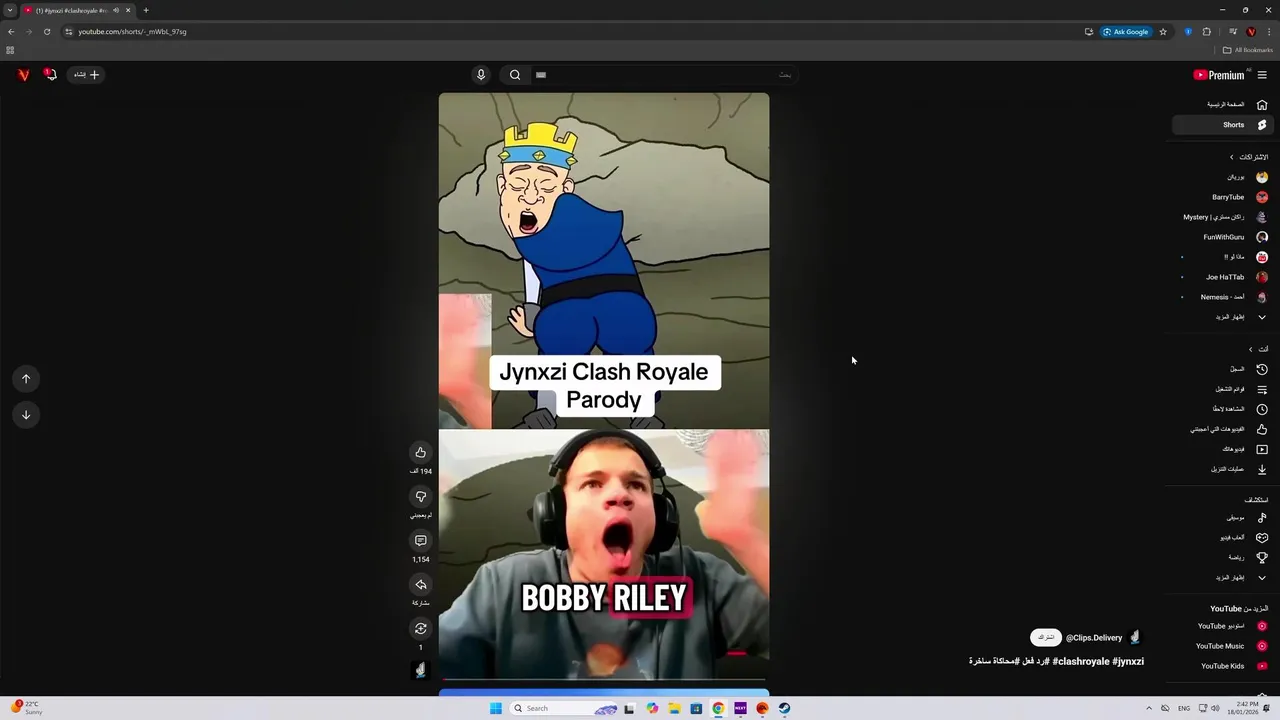Click the Chrome address bar URL

click(133, 31)
